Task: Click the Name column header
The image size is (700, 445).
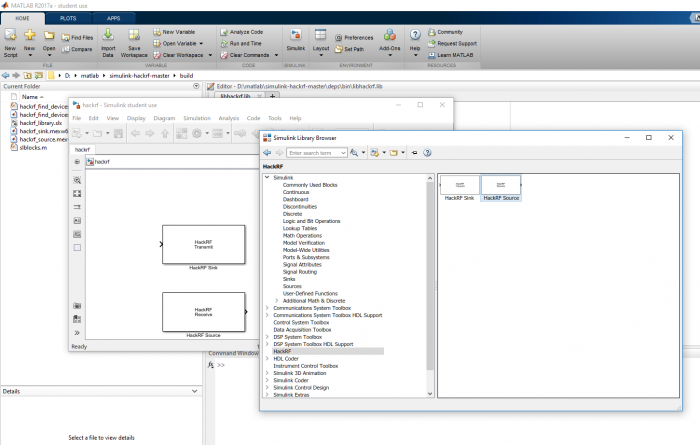Action: (x=30, y=97)
